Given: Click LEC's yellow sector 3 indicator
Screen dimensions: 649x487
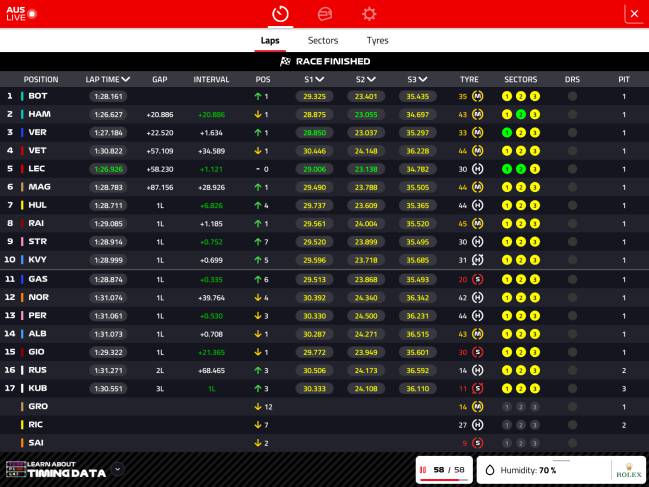Looking at the screenshot, I should tap(535, 169).
